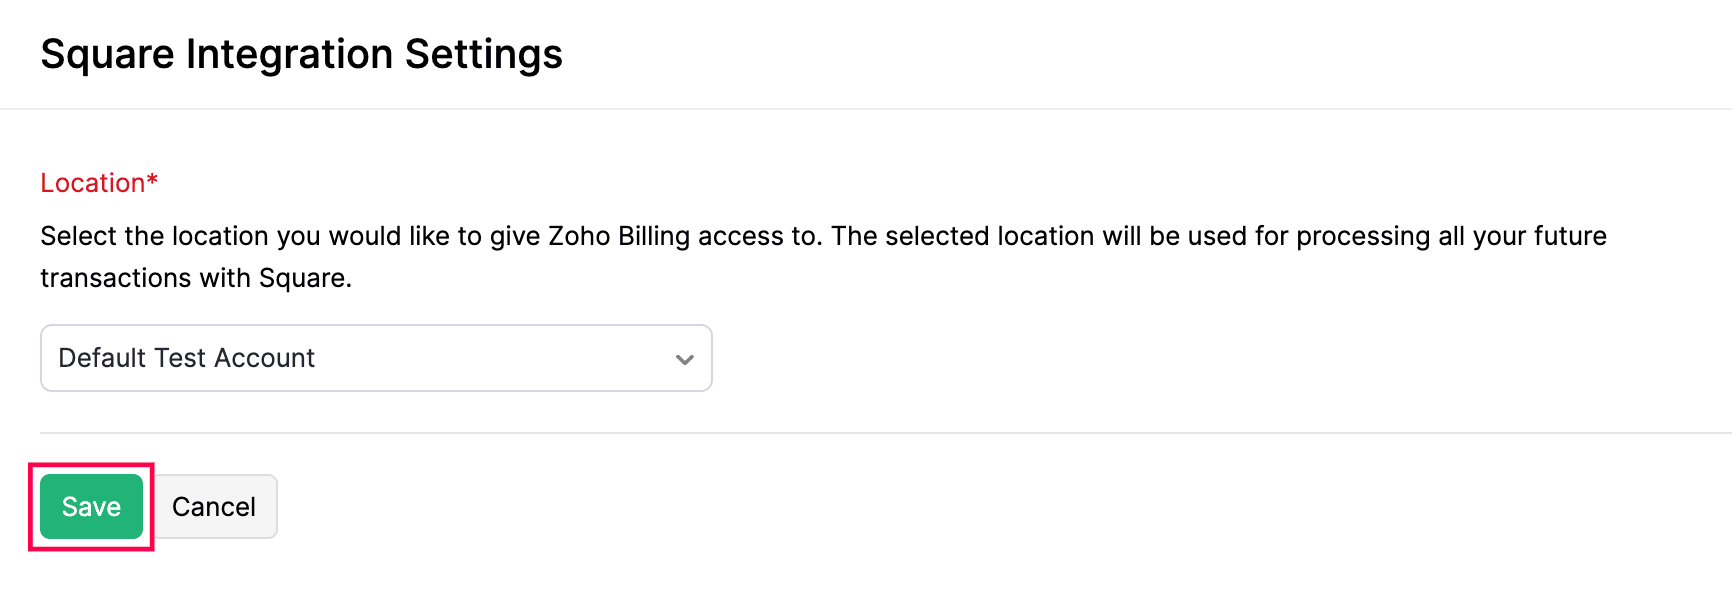Click the words Zoho Billing in description
The height and width of the screenshot is (616, 1732).
click(619, 236)
